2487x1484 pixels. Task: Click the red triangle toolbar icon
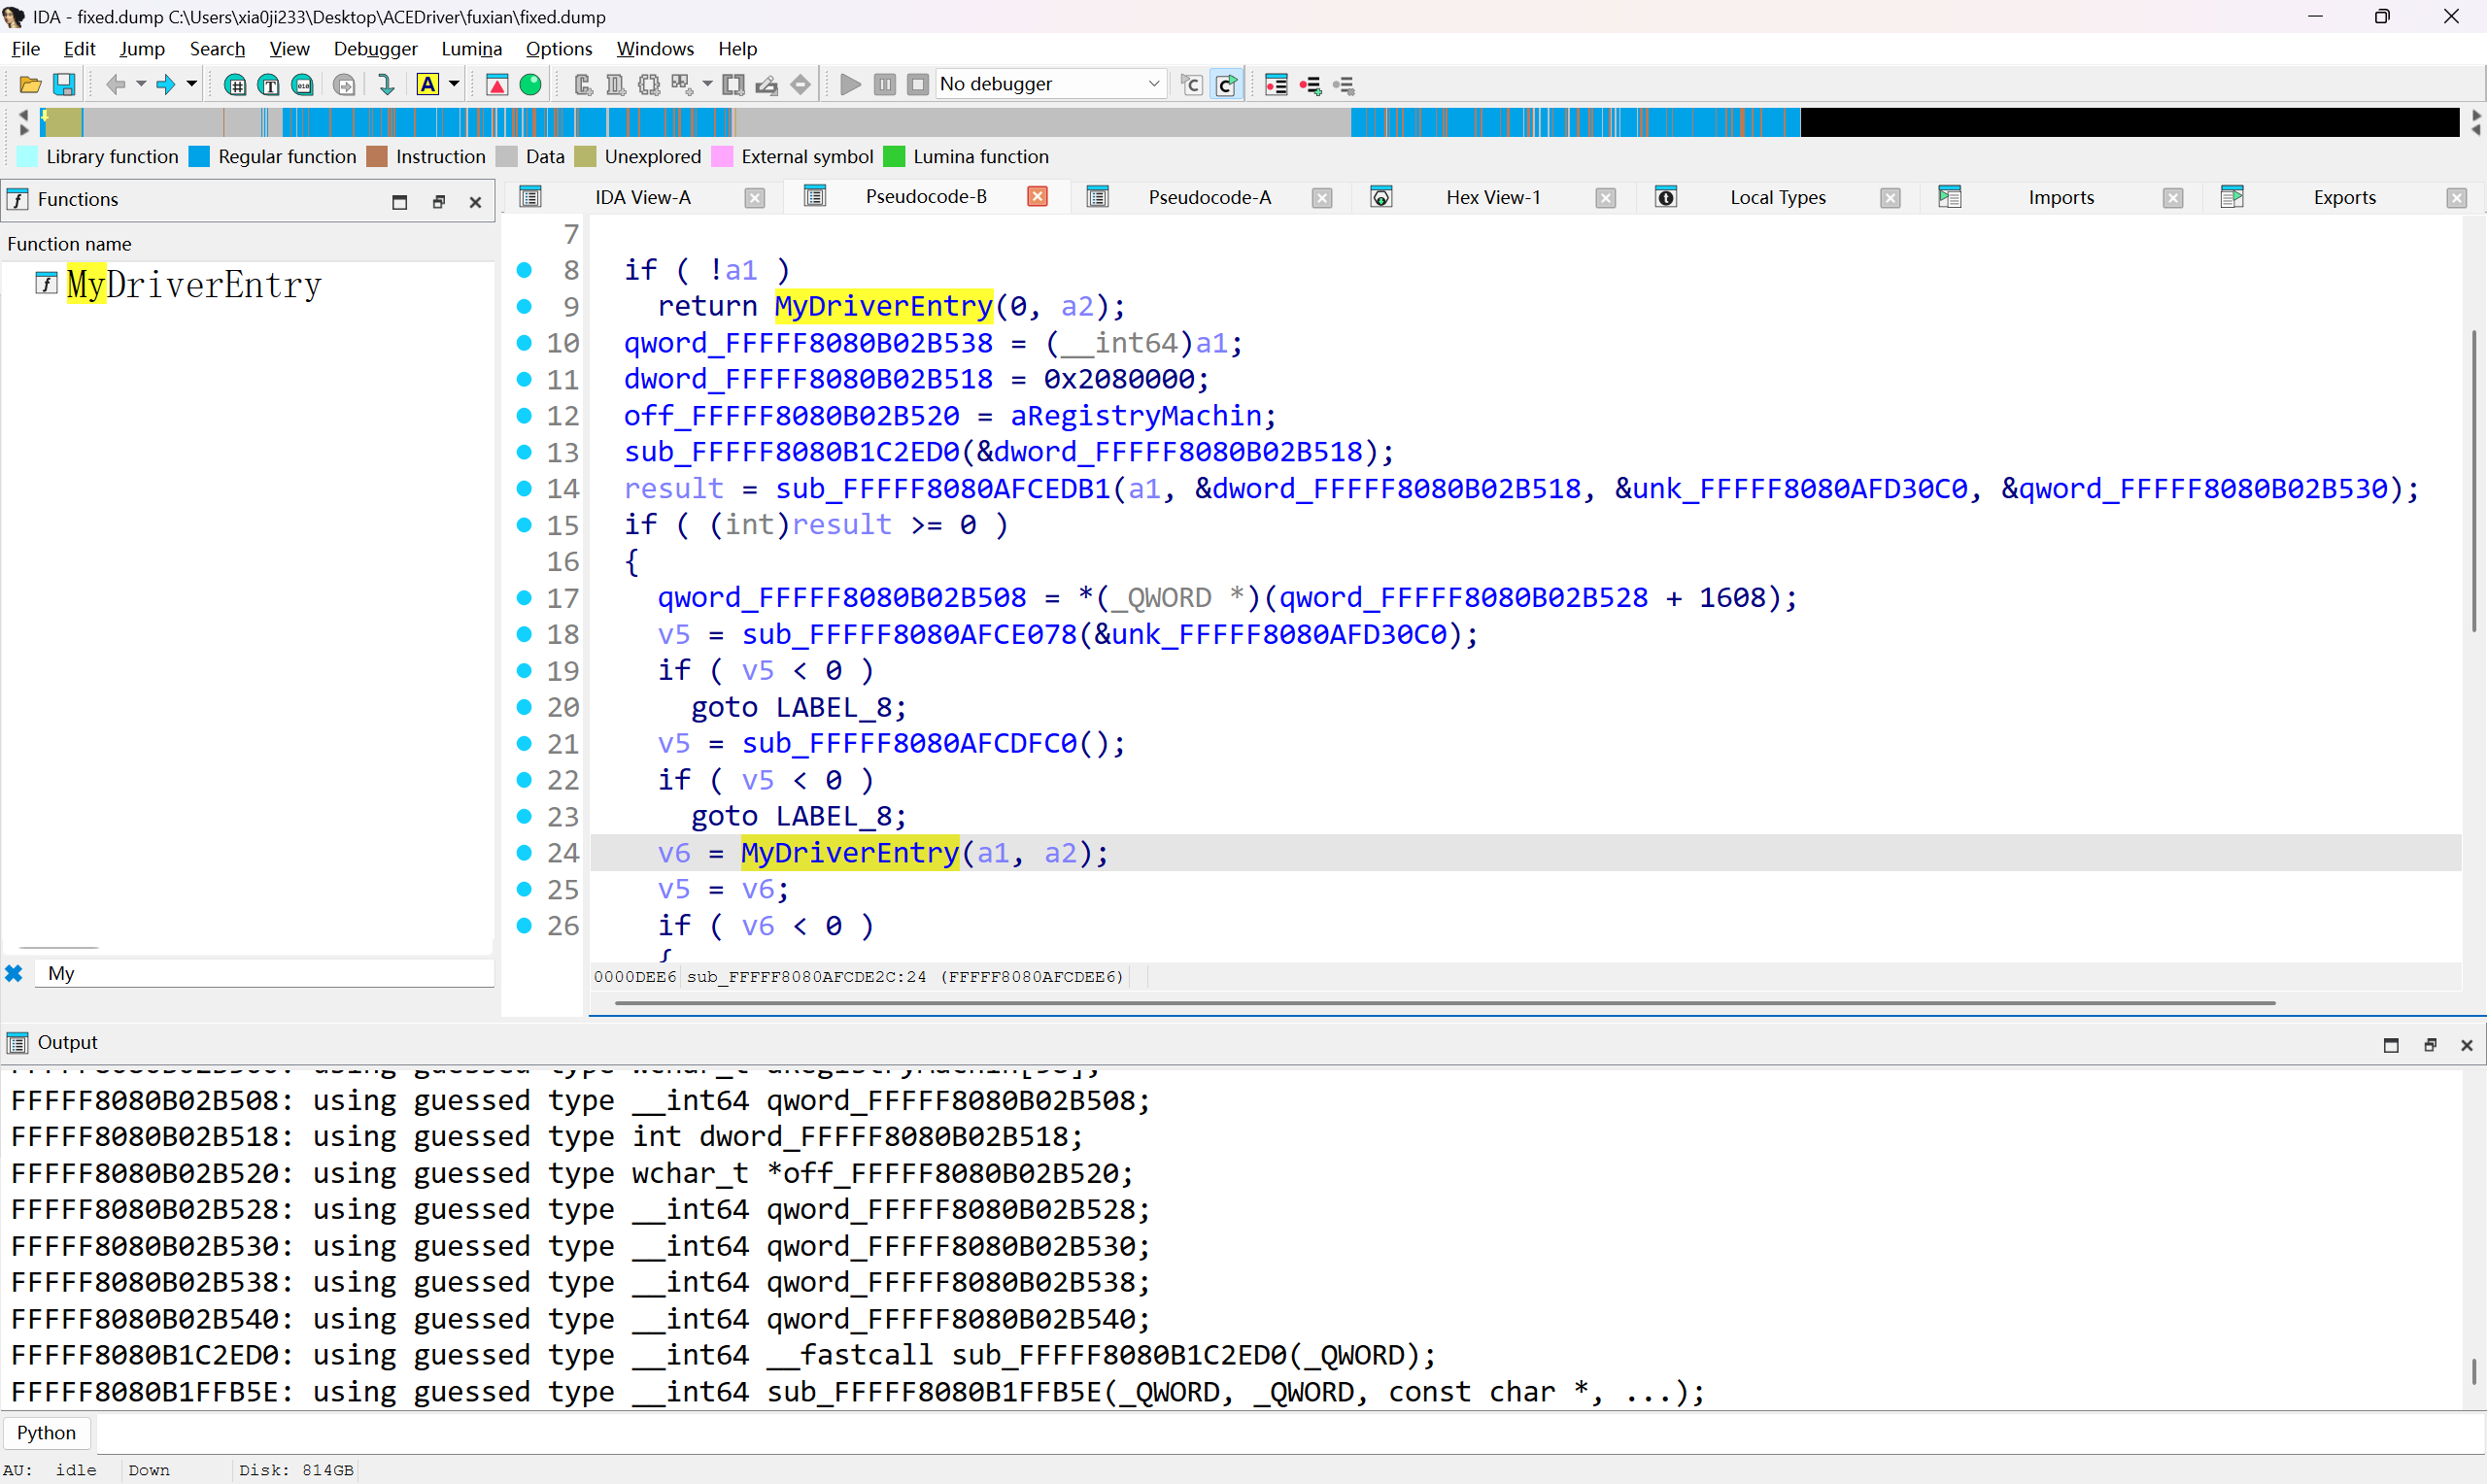tap(497, 85)
